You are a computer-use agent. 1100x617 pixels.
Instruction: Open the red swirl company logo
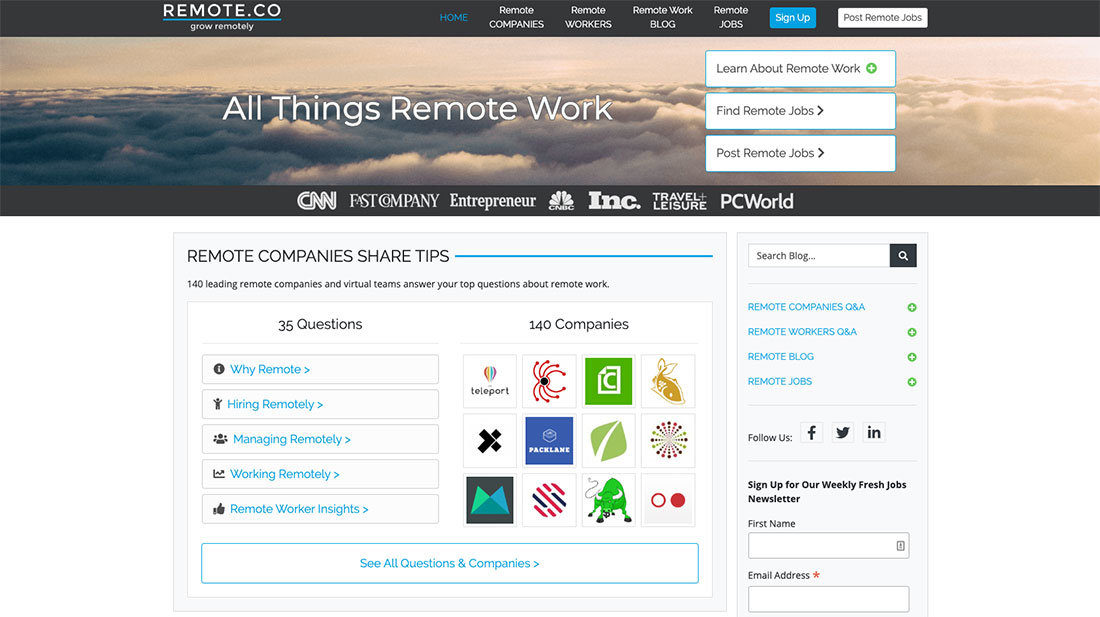point(549,381)
